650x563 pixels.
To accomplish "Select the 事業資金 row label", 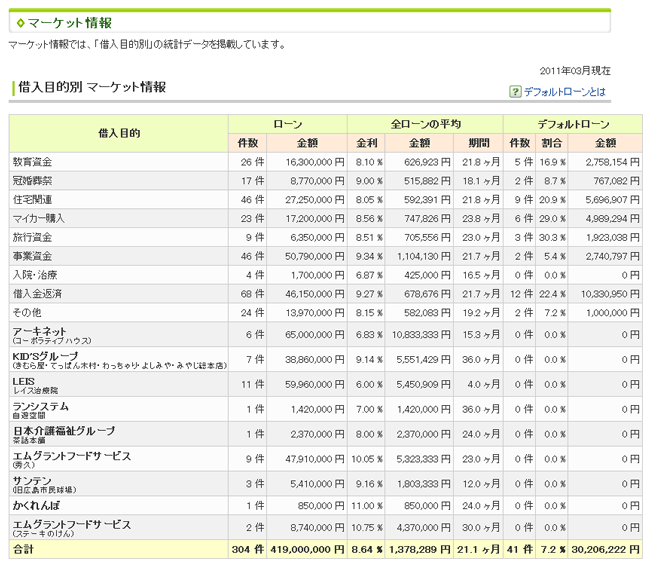I will (32, 256).
